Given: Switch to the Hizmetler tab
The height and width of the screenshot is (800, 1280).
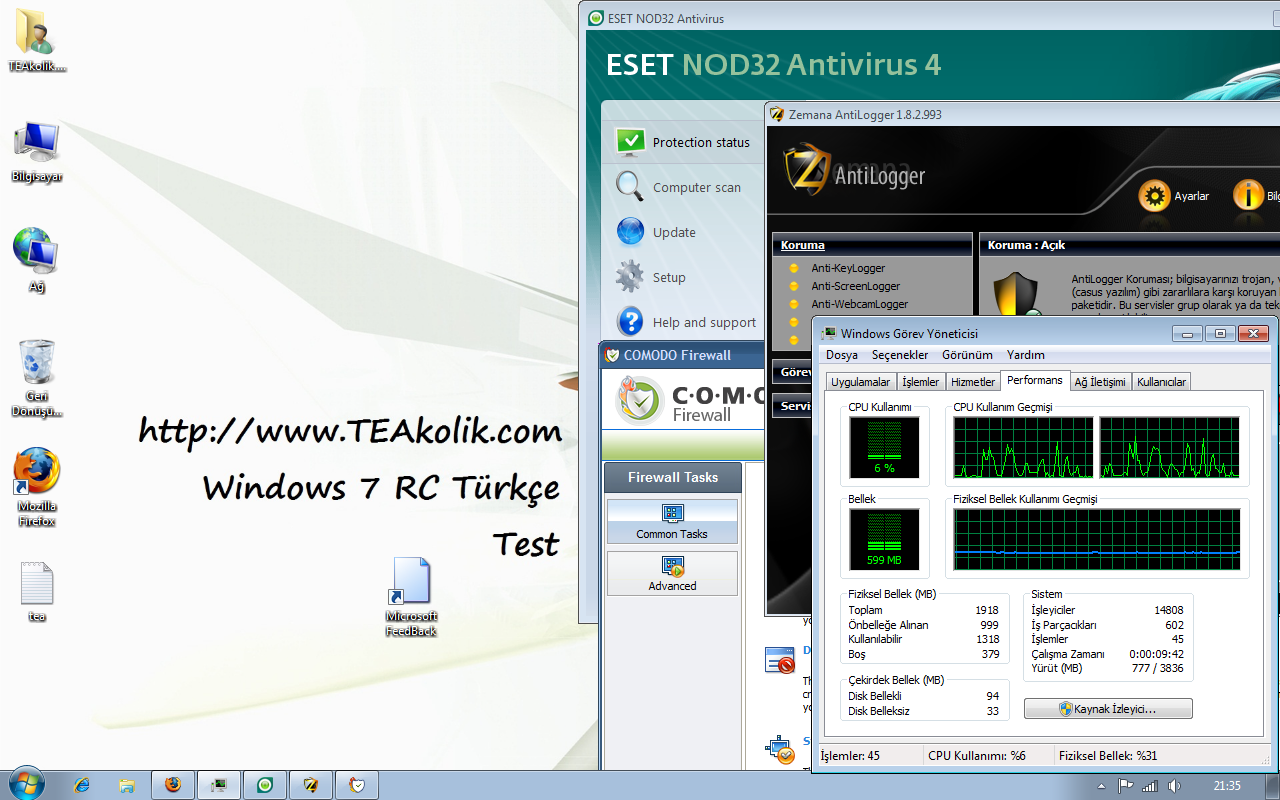Looking at the screenshot, I should click(973, 382).
